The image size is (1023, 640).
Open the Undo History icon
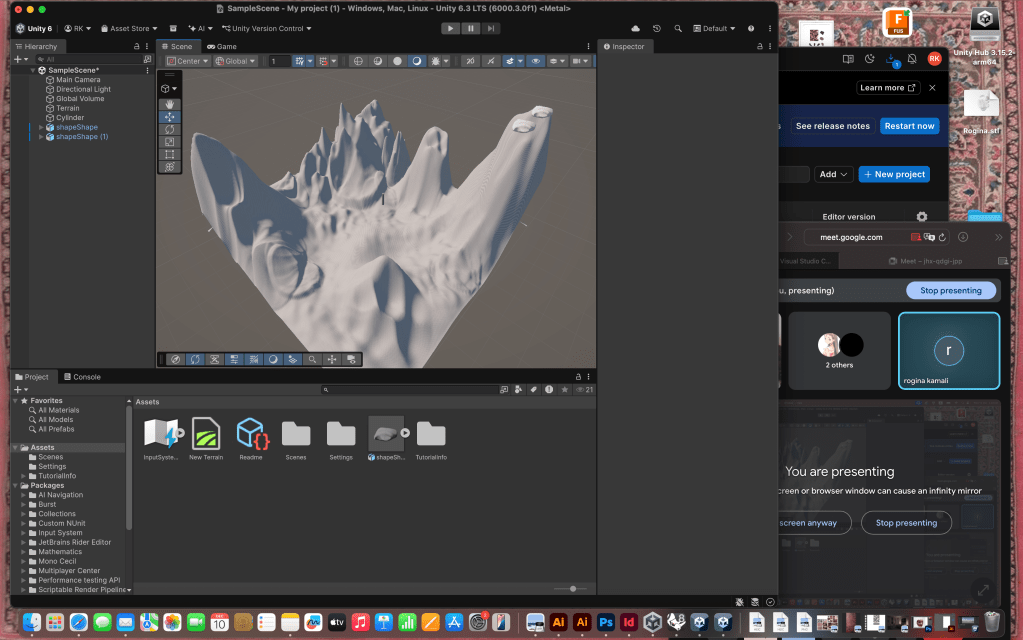[656, 28]
